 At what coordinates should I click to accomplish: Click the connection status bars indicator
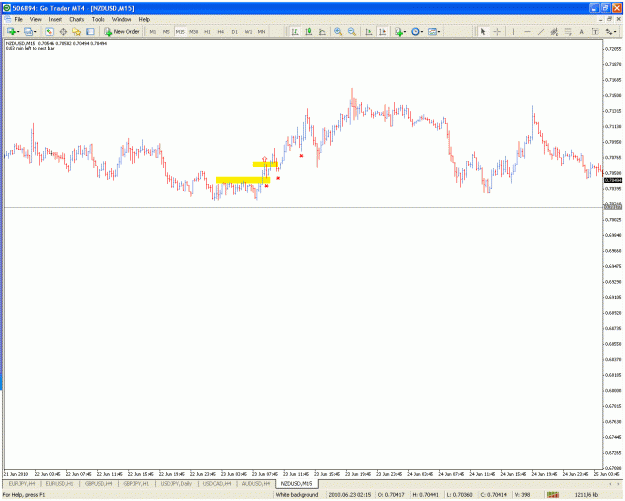tap(553, 495)
